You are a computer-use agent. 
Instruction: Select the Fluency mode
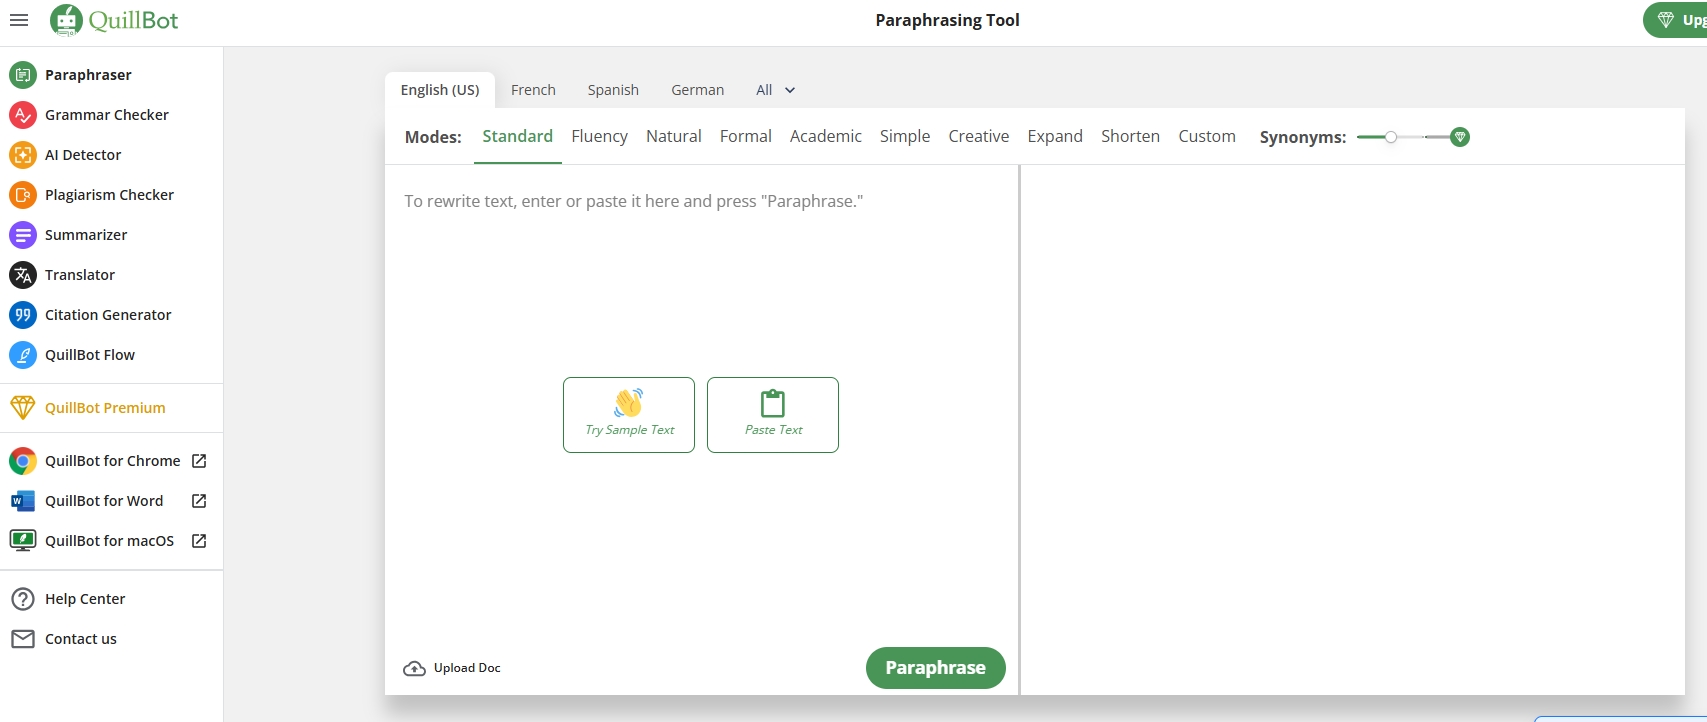tap(599, 136)
